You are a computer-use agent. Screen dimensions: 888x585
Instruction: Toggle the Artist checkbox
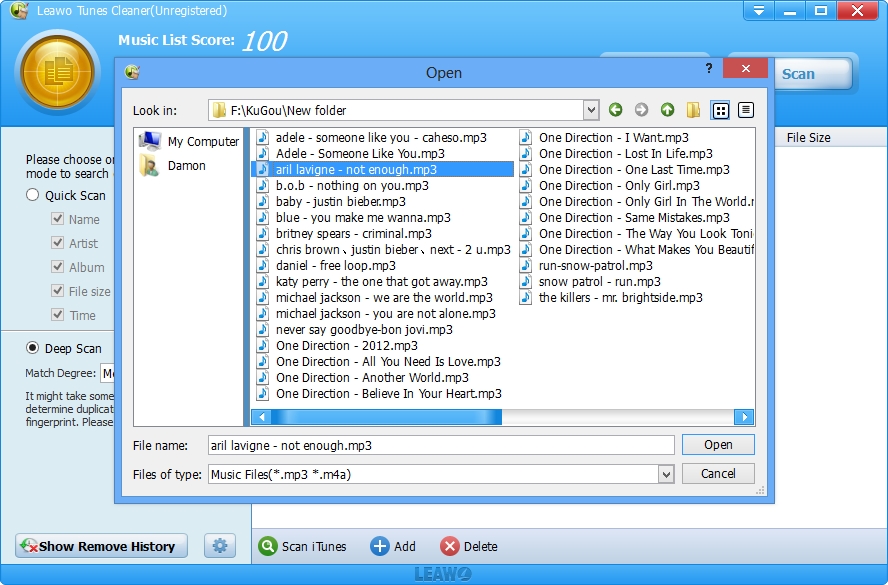coord(58,243)
